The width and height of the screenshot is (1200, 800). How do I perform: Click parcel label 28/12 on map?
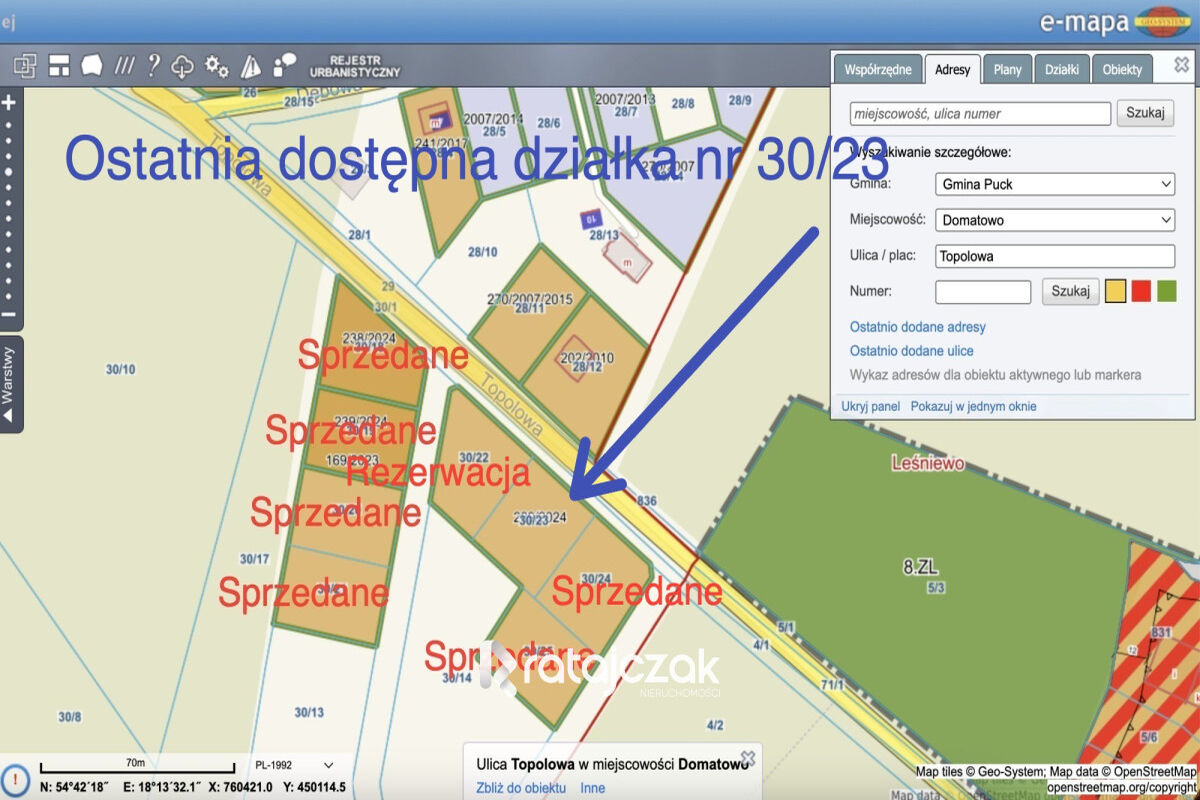587,368
